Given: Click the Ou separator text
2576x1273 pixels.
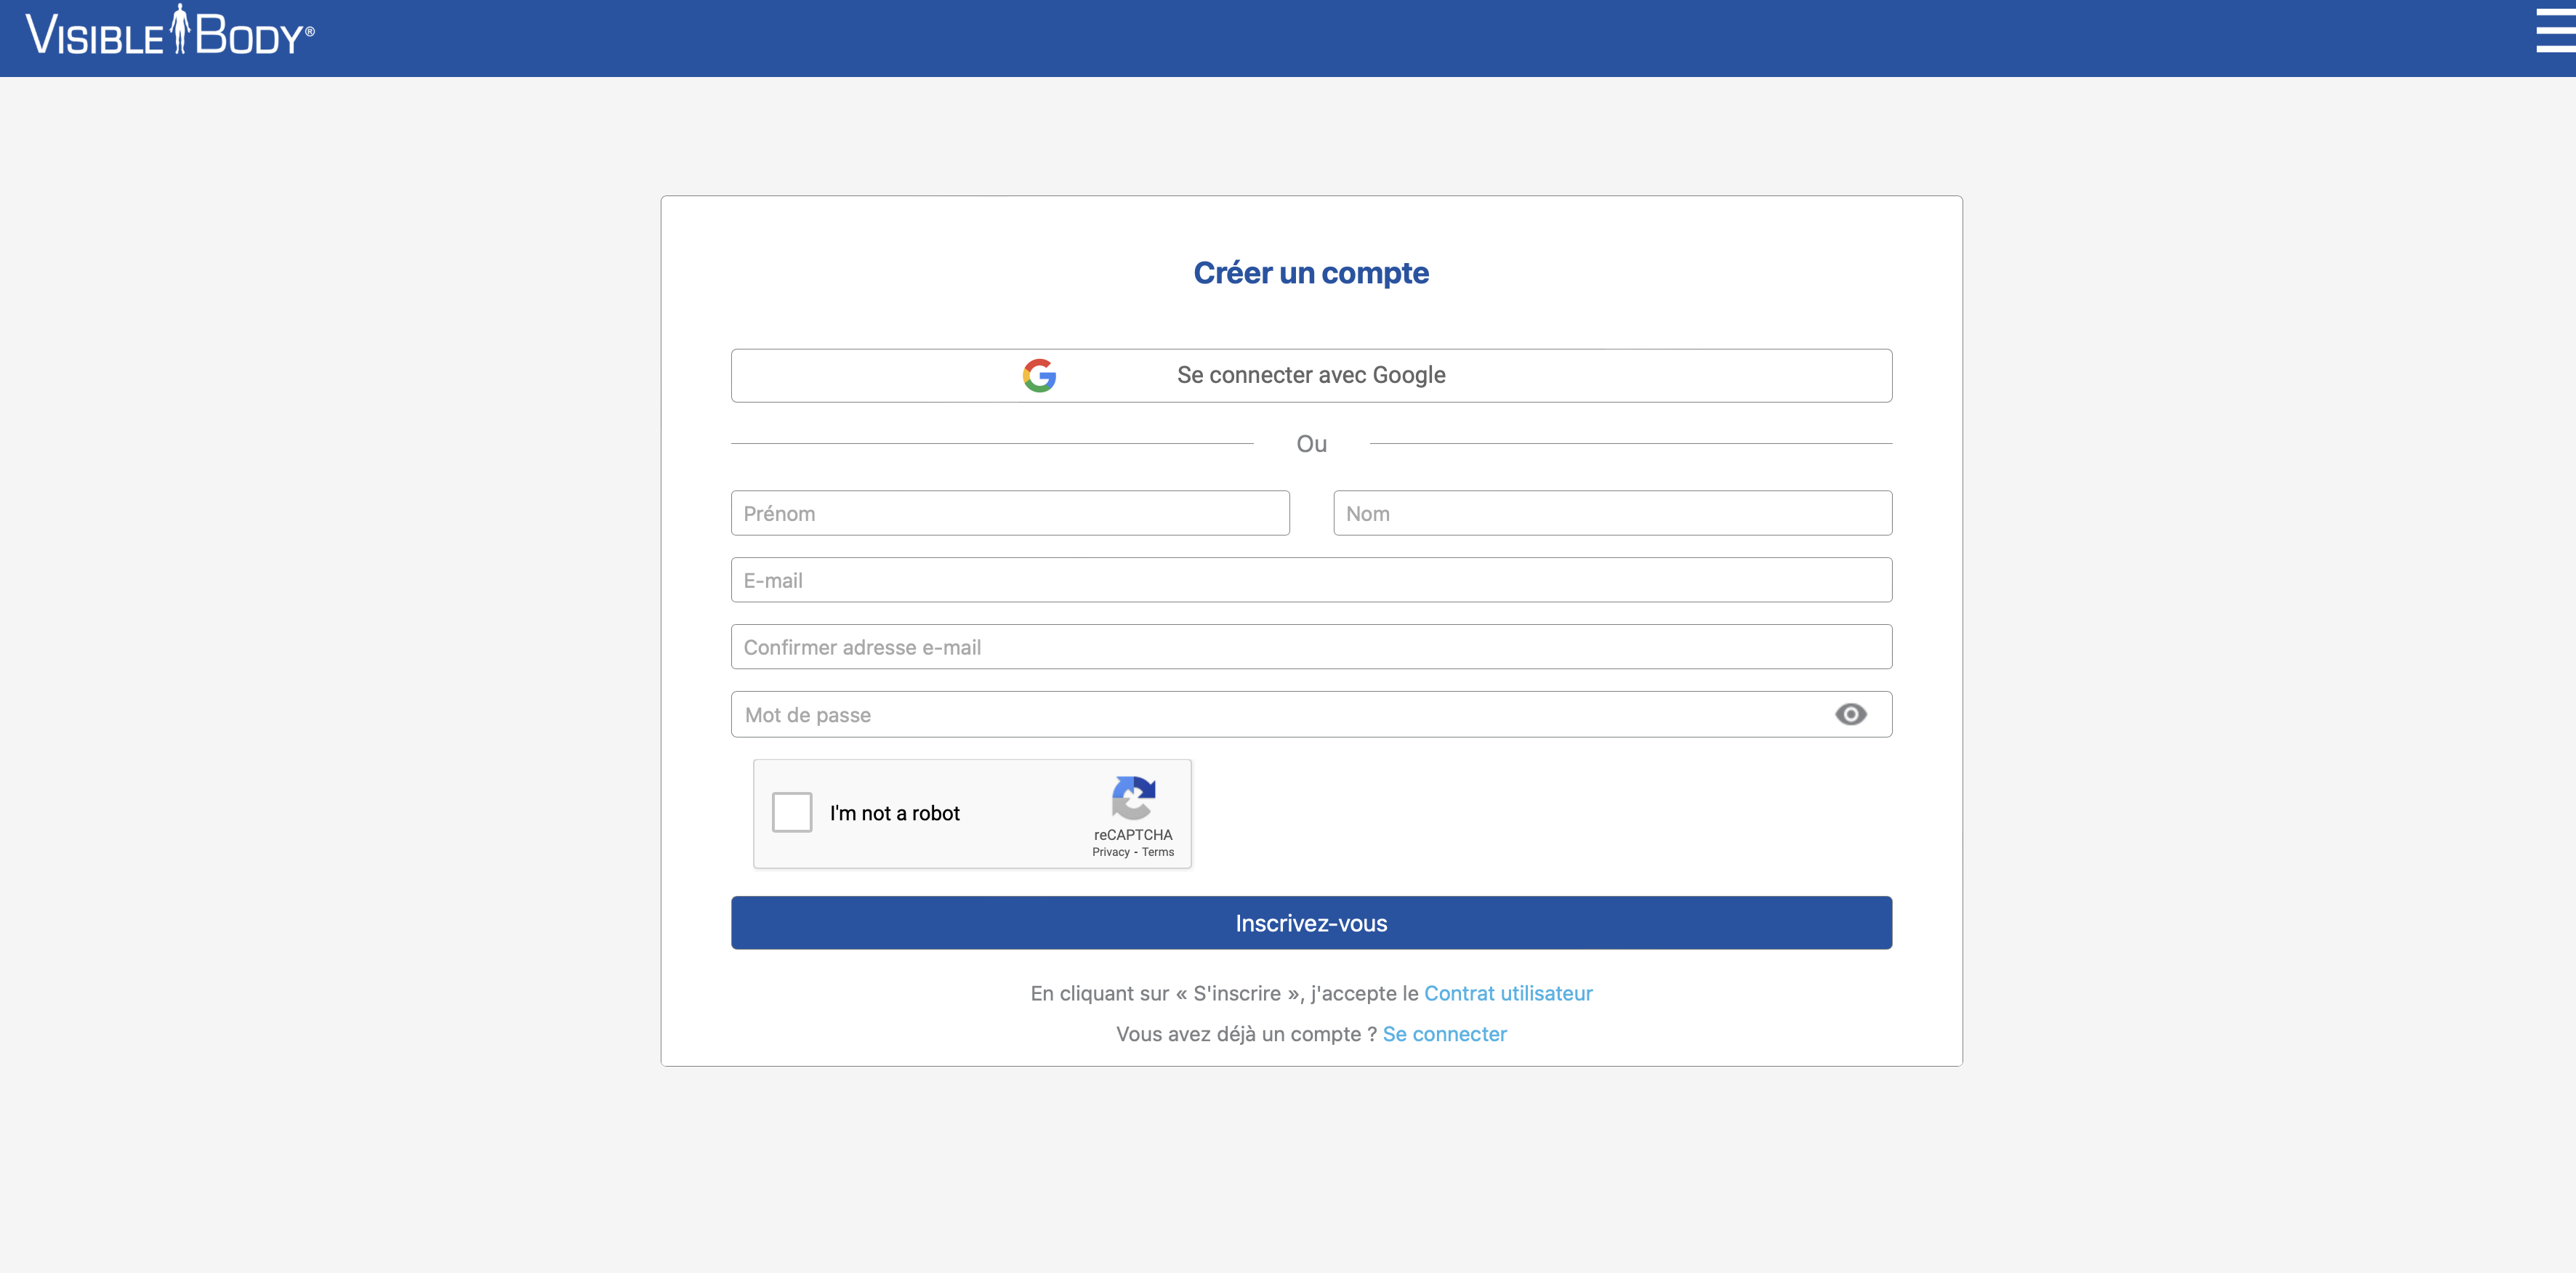Looking at the screenshot, I should [x=1311, y=444].
